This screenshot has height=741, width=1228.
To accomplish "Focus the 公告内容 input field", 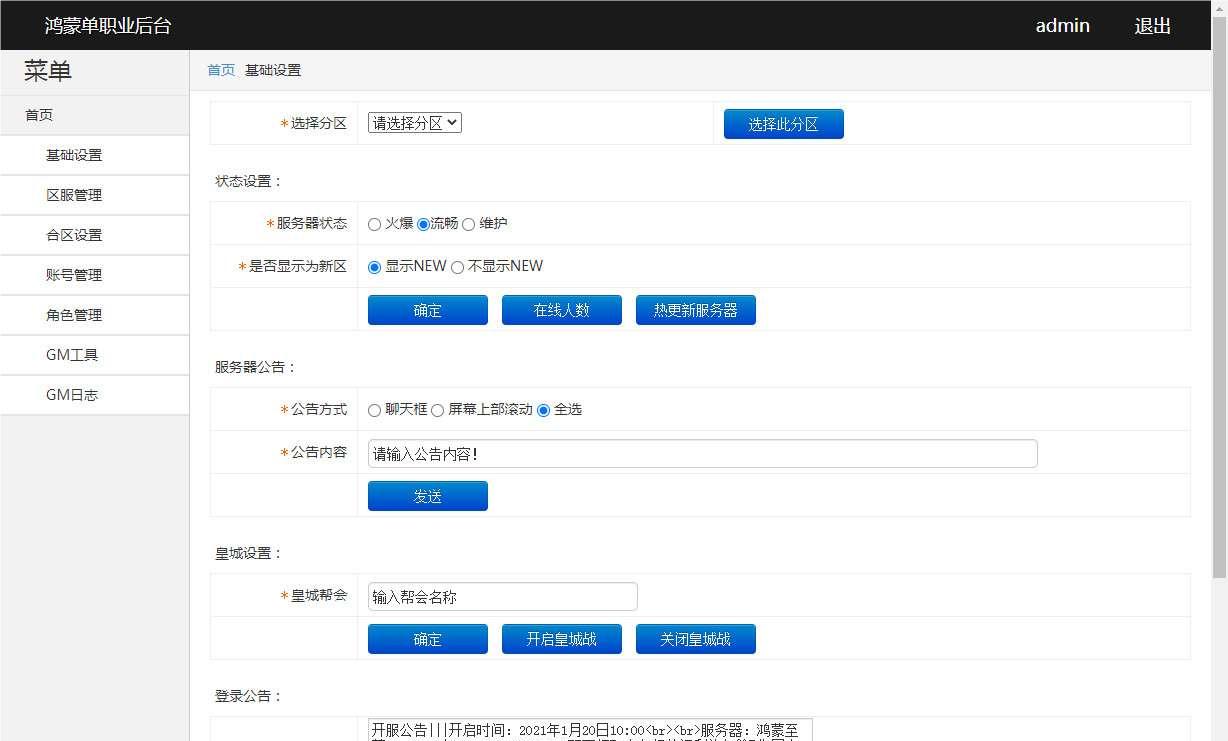I will pos(702,454).
